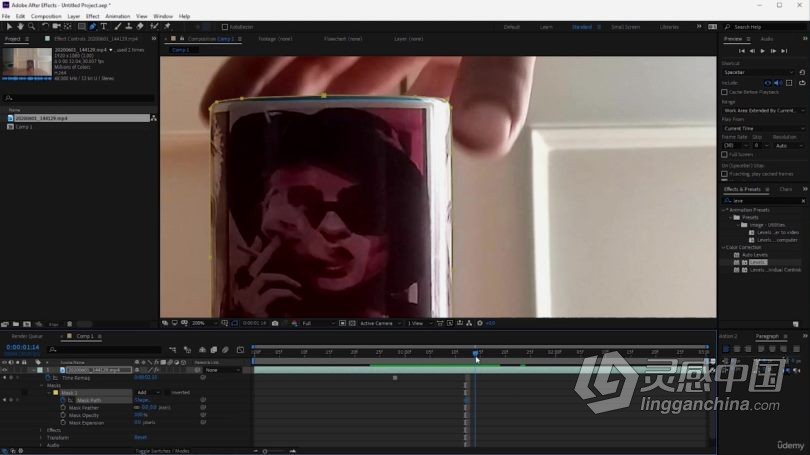This screenshot has height=455, width=810.
Task: Select the Hand tool
Action: click(20, 26)
